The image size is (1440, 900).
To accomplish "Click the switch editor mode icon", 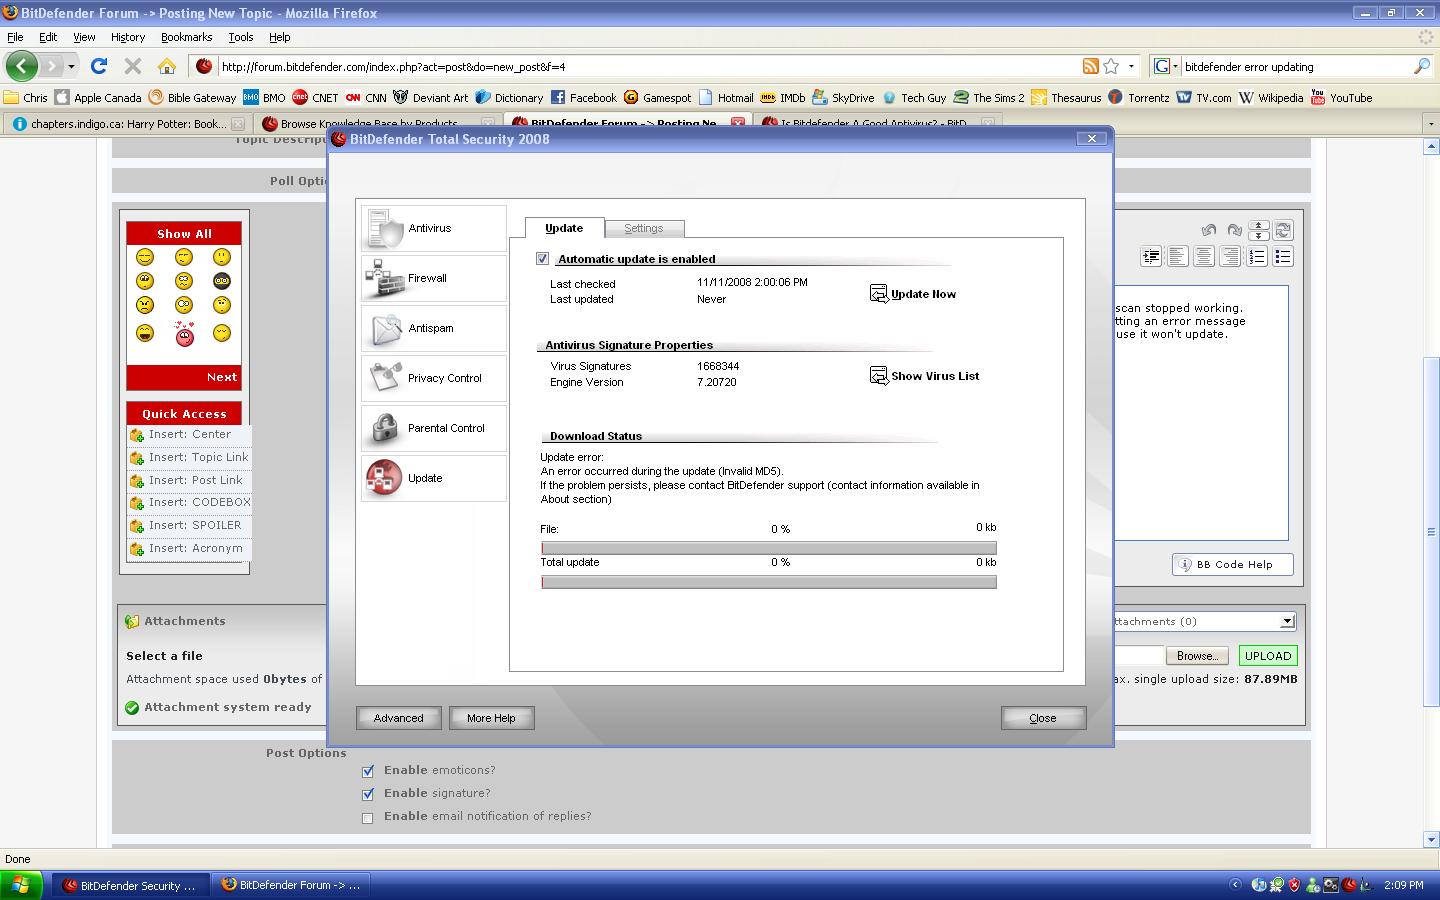I will click(x=1284, y=231).
